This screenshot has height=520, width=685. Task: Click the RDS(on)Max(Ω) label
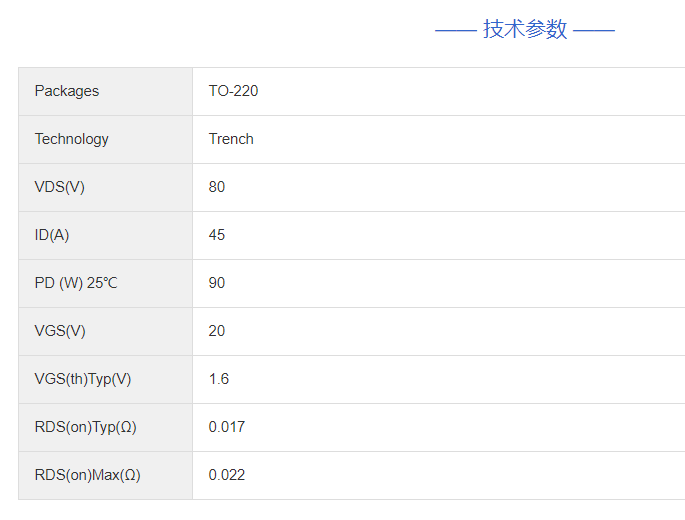click(87, 475)
